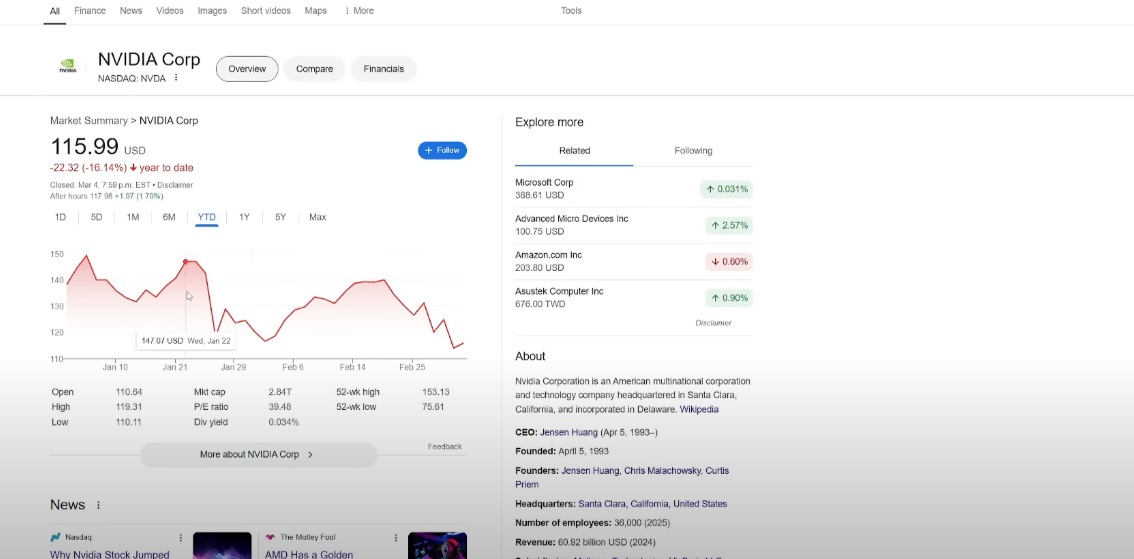Open 'AMD Has a Golden' article

(x=309, y=555)
